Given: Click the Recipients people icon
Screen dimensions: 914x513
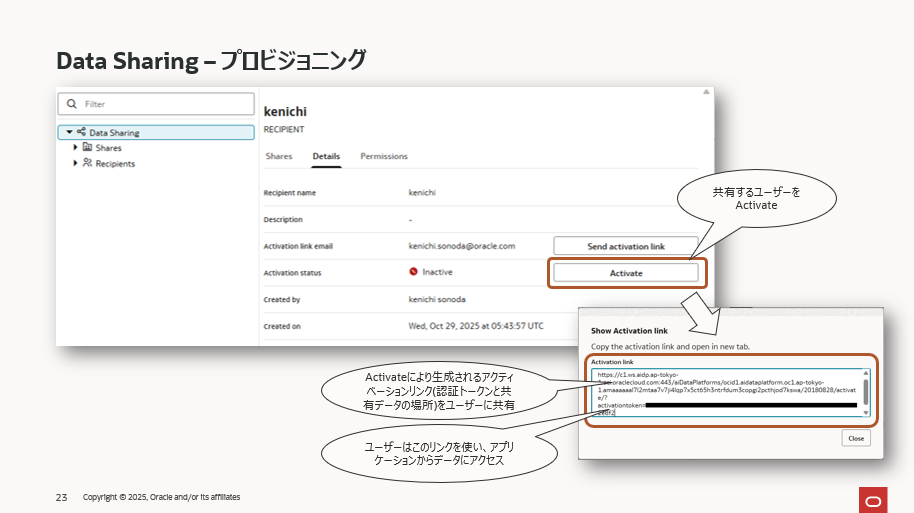Looking at the screenshot, I should pyautogui.click(x=87, y=163).
